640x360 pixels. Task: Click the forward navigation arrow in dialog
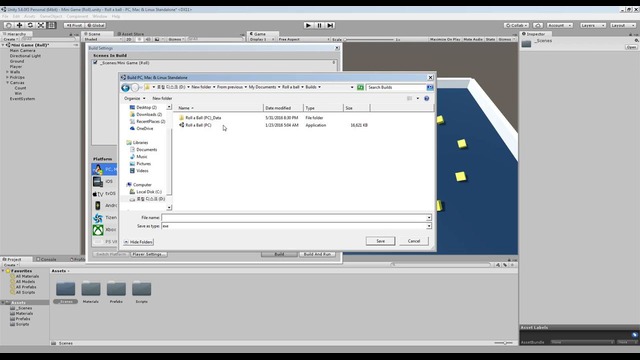pyautogui.click(x=135, y=87)
